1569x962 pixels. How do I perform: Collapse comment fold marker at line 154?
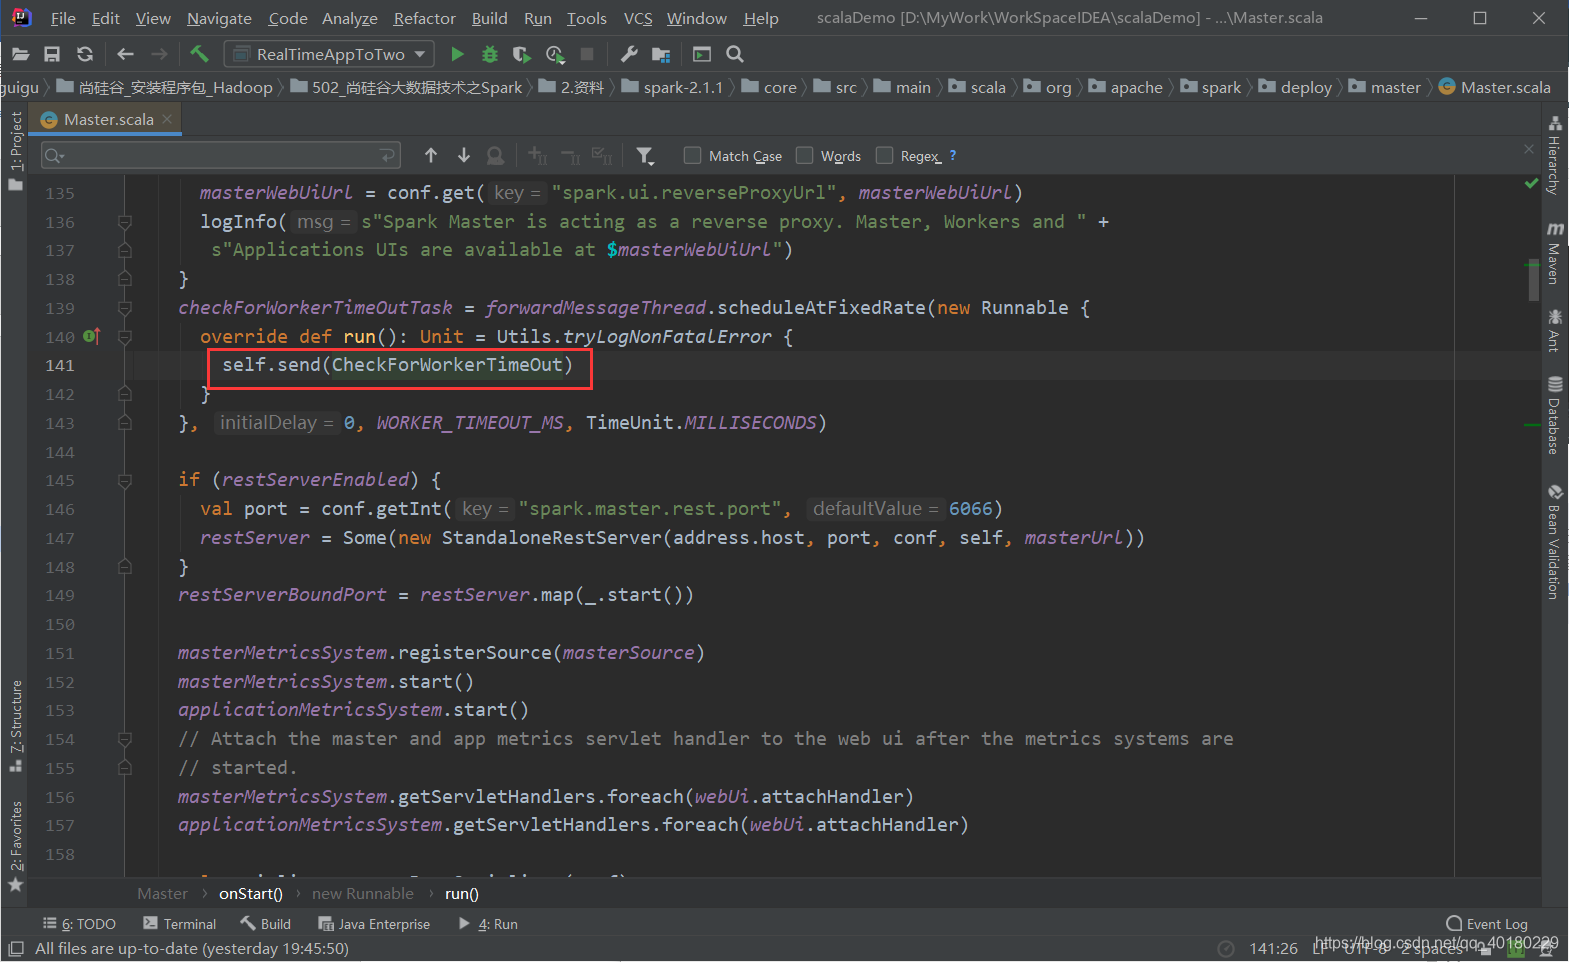tap(125, 739)
